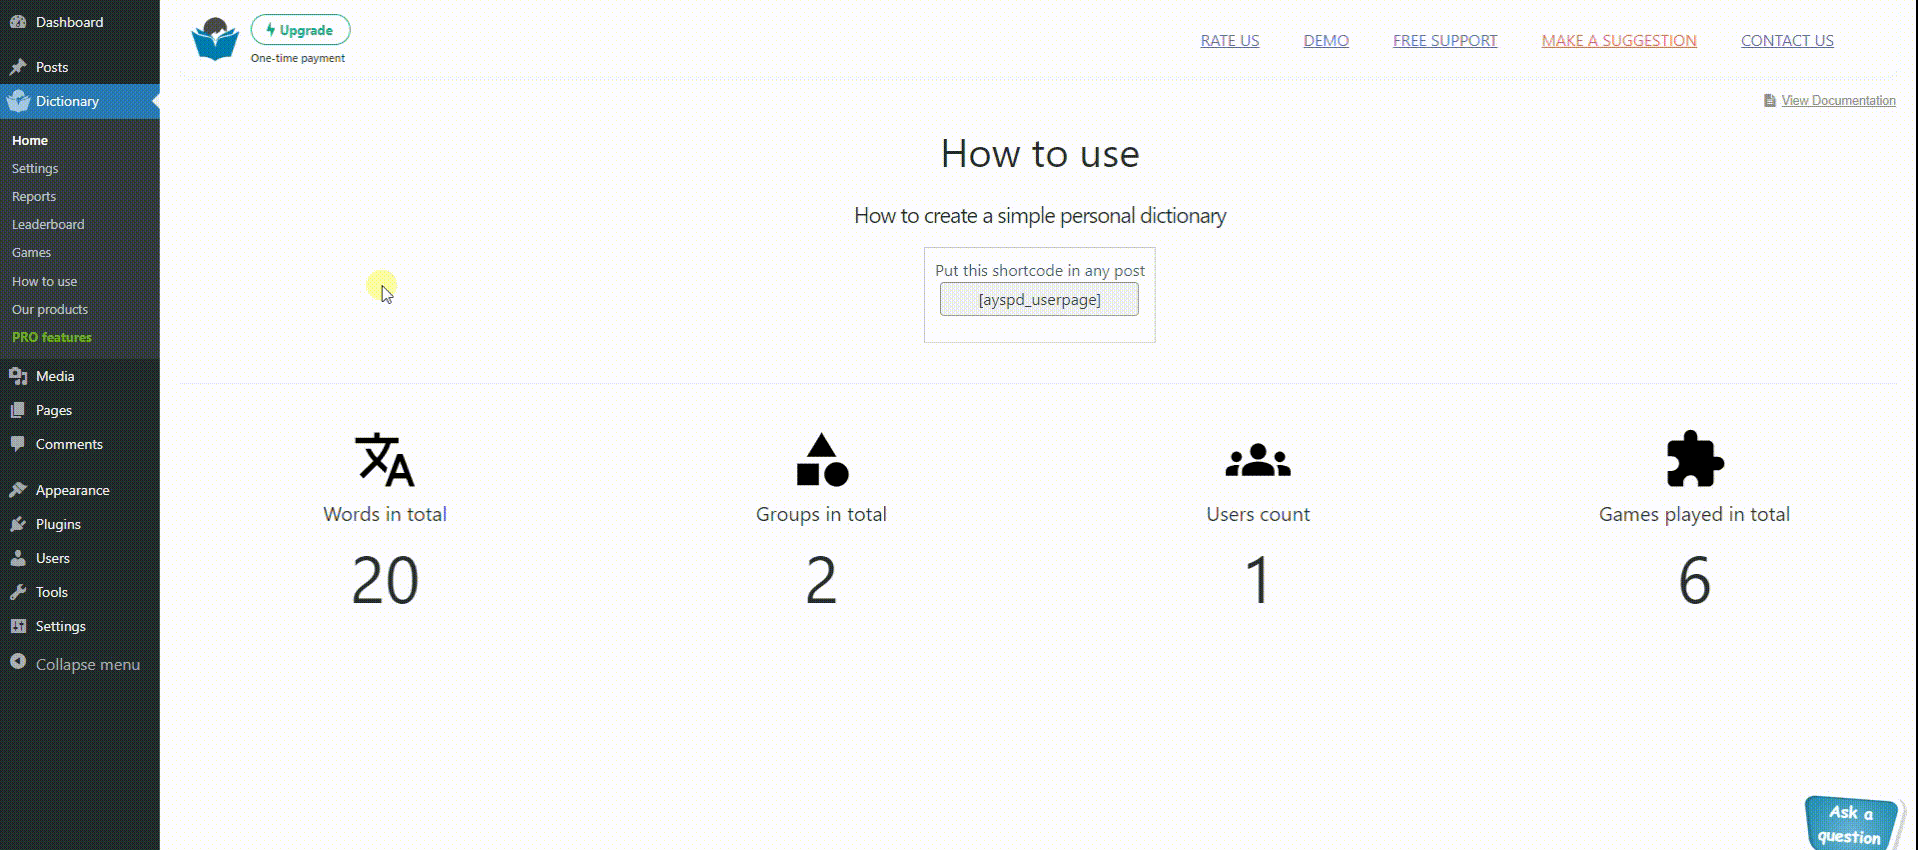This screenshot has height=850, width=1918.
Task: Open Dictionary Settings submenu item
Action: 35,169
